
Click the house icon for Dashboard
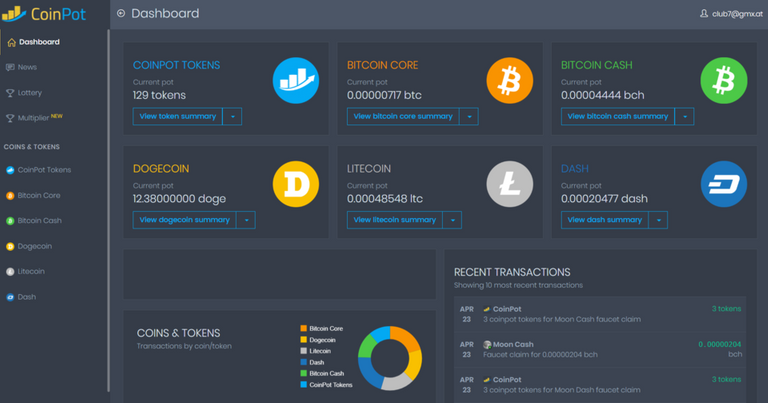11,43
